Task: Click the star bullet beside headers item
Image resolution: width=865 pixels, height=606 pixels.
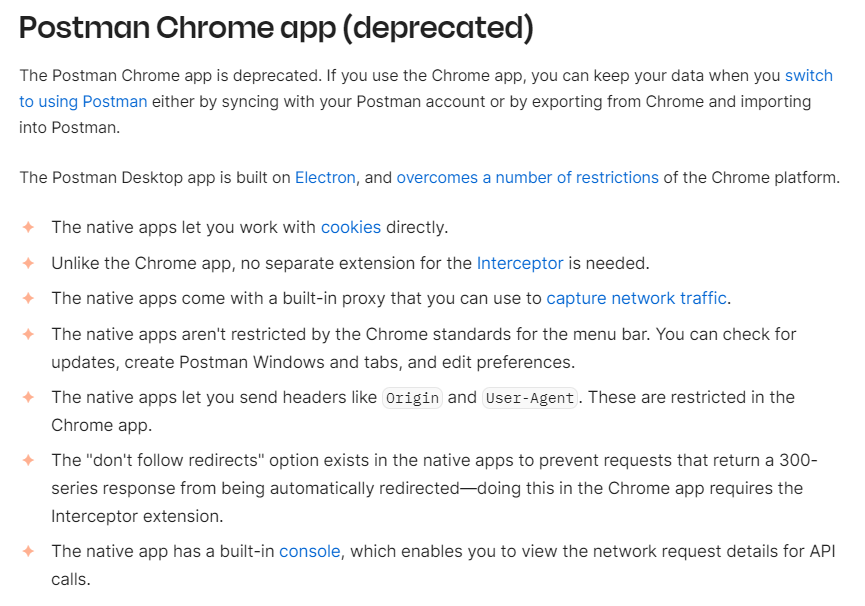Action: coord(28,397)
